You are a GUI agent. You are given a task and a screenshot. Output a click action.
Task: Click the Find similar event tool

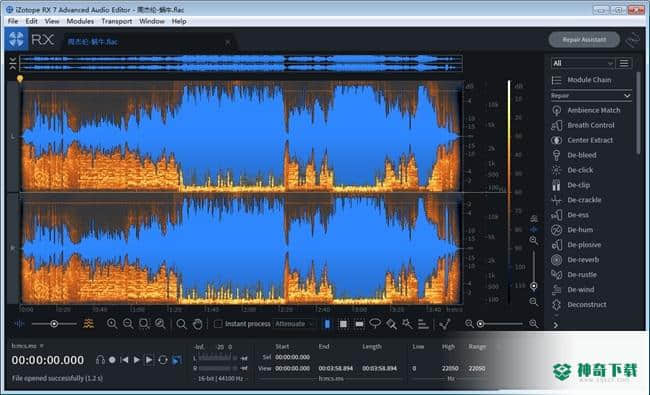coord(445,324)
